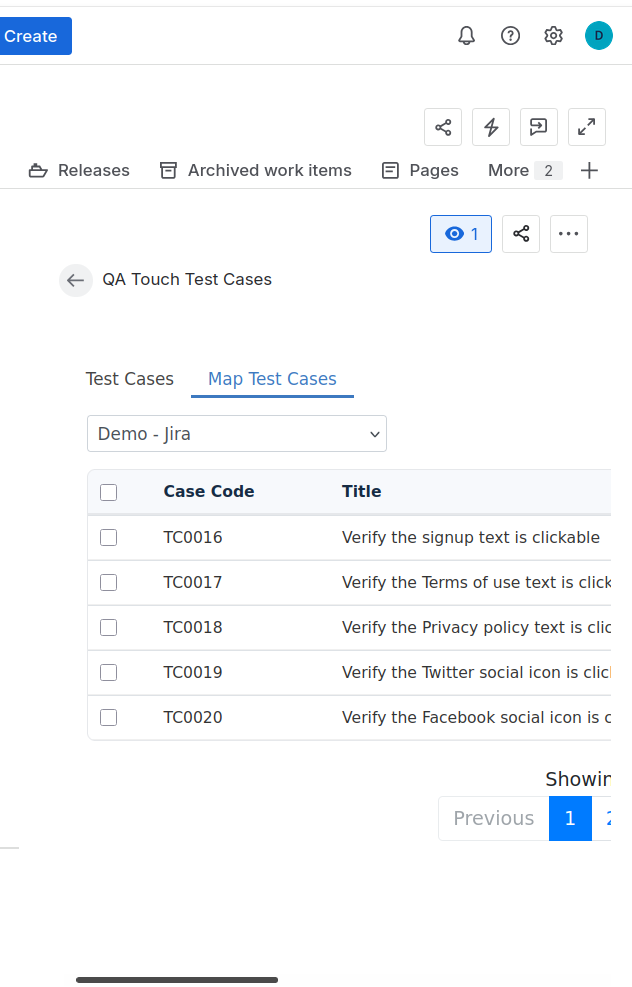
Task: Open the help question mark icon
Action: click(510, 35)
